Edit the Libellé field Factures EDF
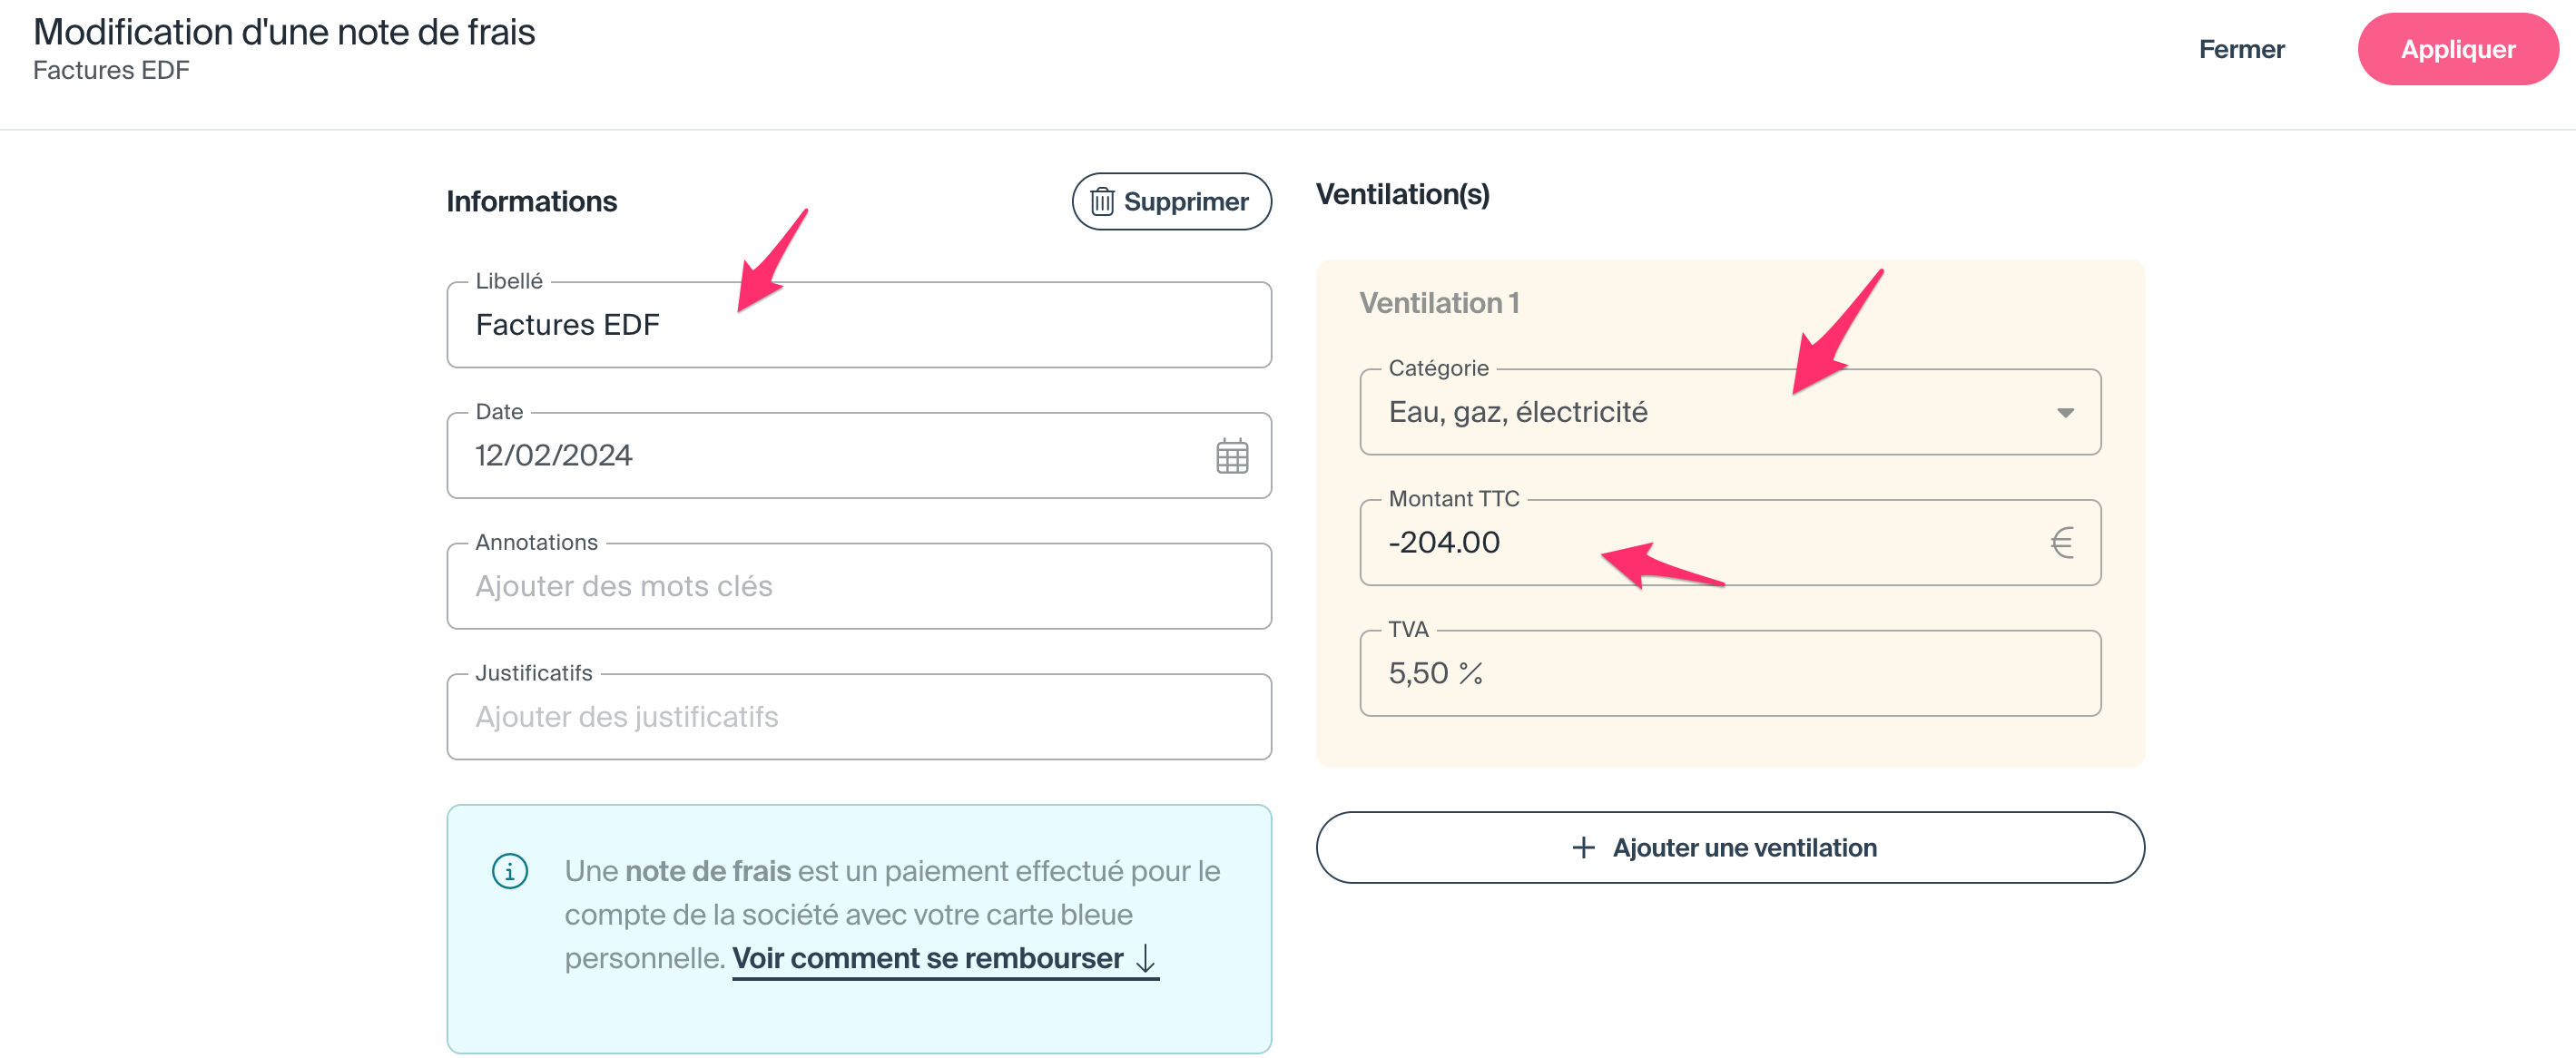Viewport: 2576px width, 1058px height. click(858, 325)
